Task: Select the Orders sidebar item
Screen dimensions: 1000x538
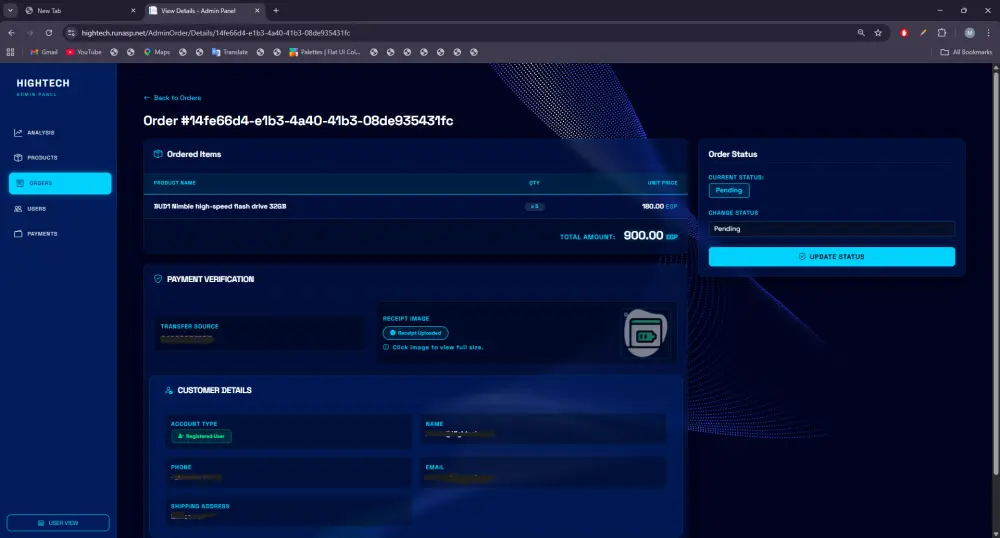Action: [60, 183]
